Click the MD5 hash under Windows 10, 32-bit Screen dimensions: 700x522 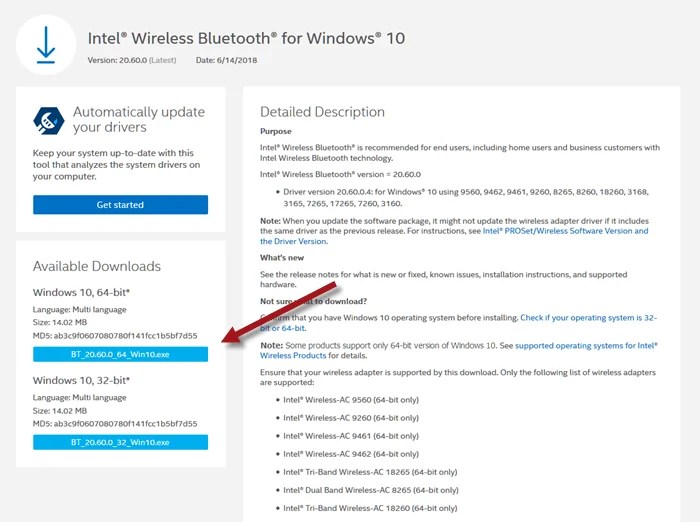pyautogui.click(x=115, y=424)
